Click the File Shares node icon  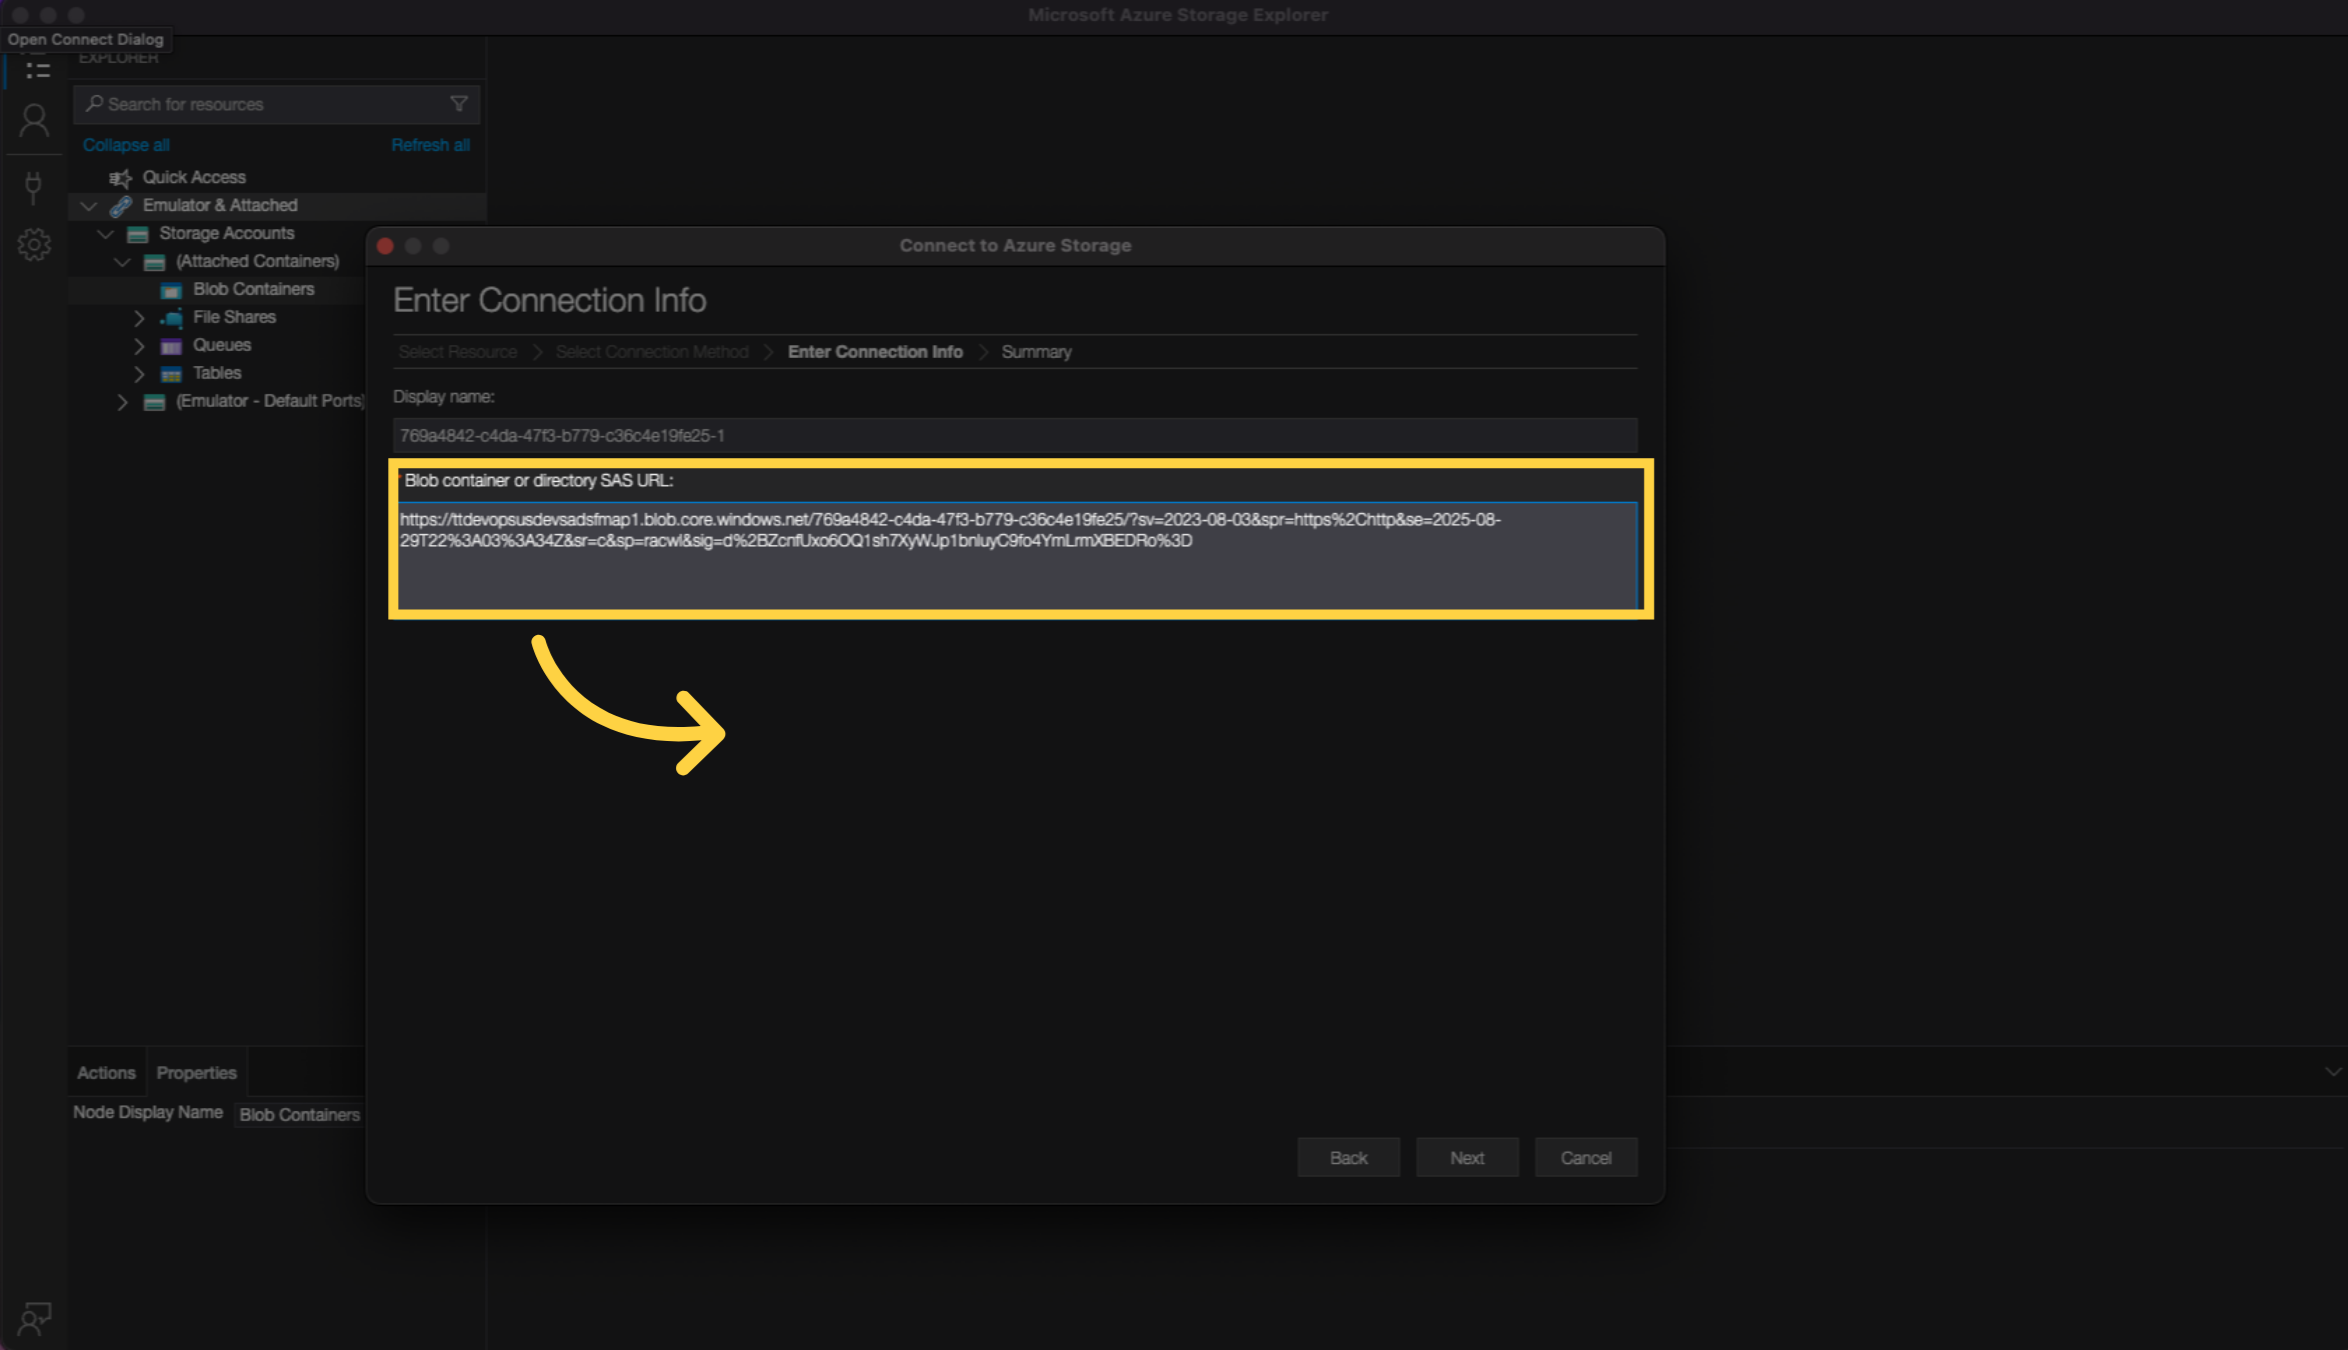171,318
